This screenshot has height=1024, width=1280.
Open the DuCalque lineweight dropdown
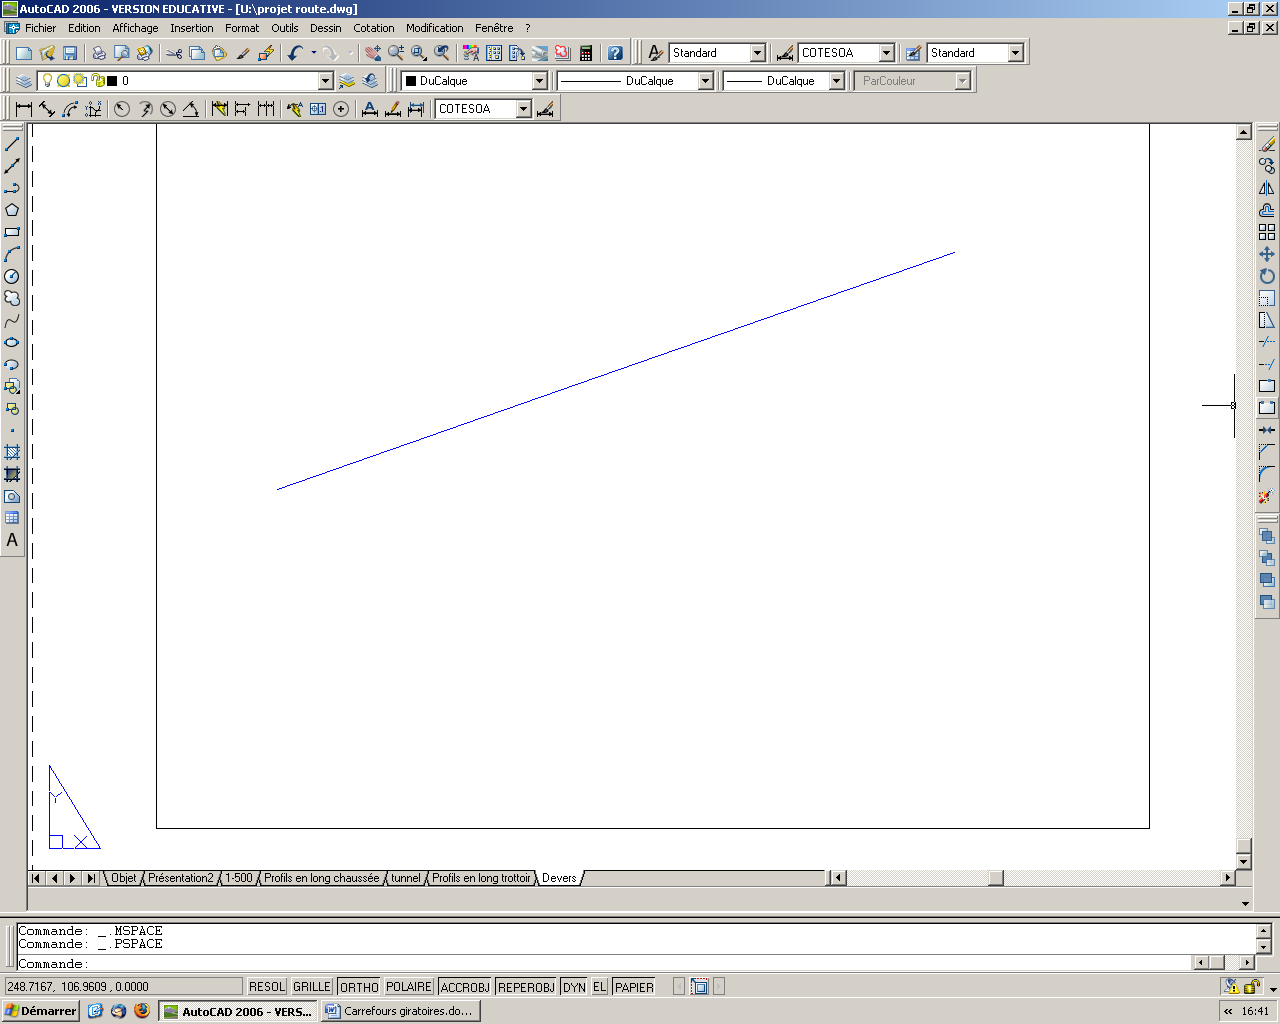(837, 81)
